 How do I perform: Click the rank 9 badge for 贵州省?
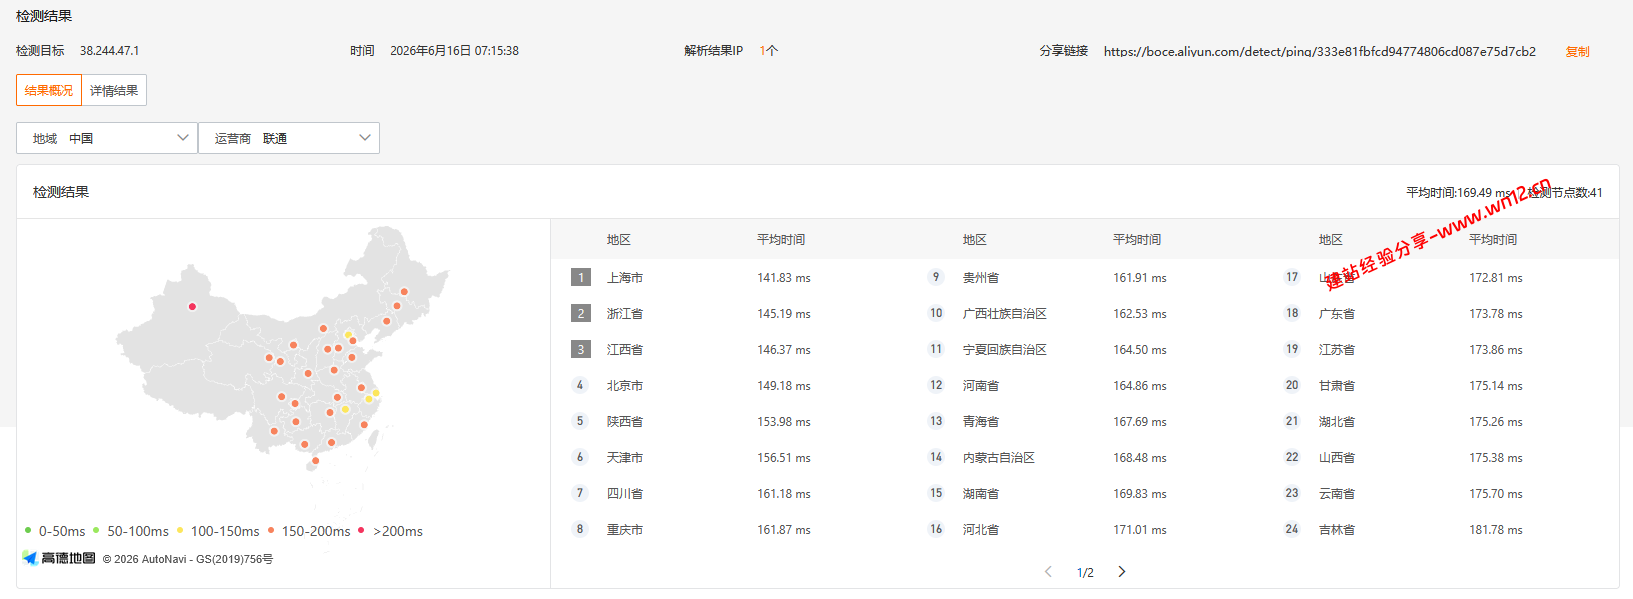pyautogui.click(x=936, y=277)
